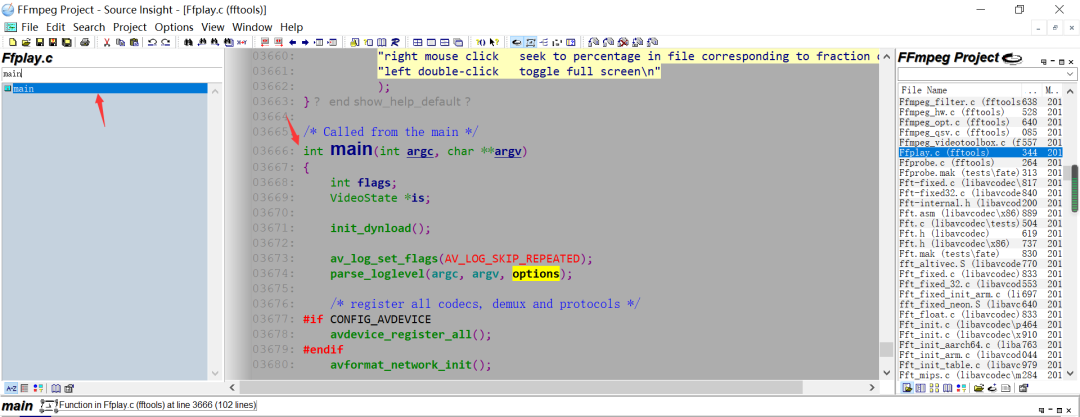Toggle A-Z alphabetical sort in symbol panel

click(x=11, y=387)
